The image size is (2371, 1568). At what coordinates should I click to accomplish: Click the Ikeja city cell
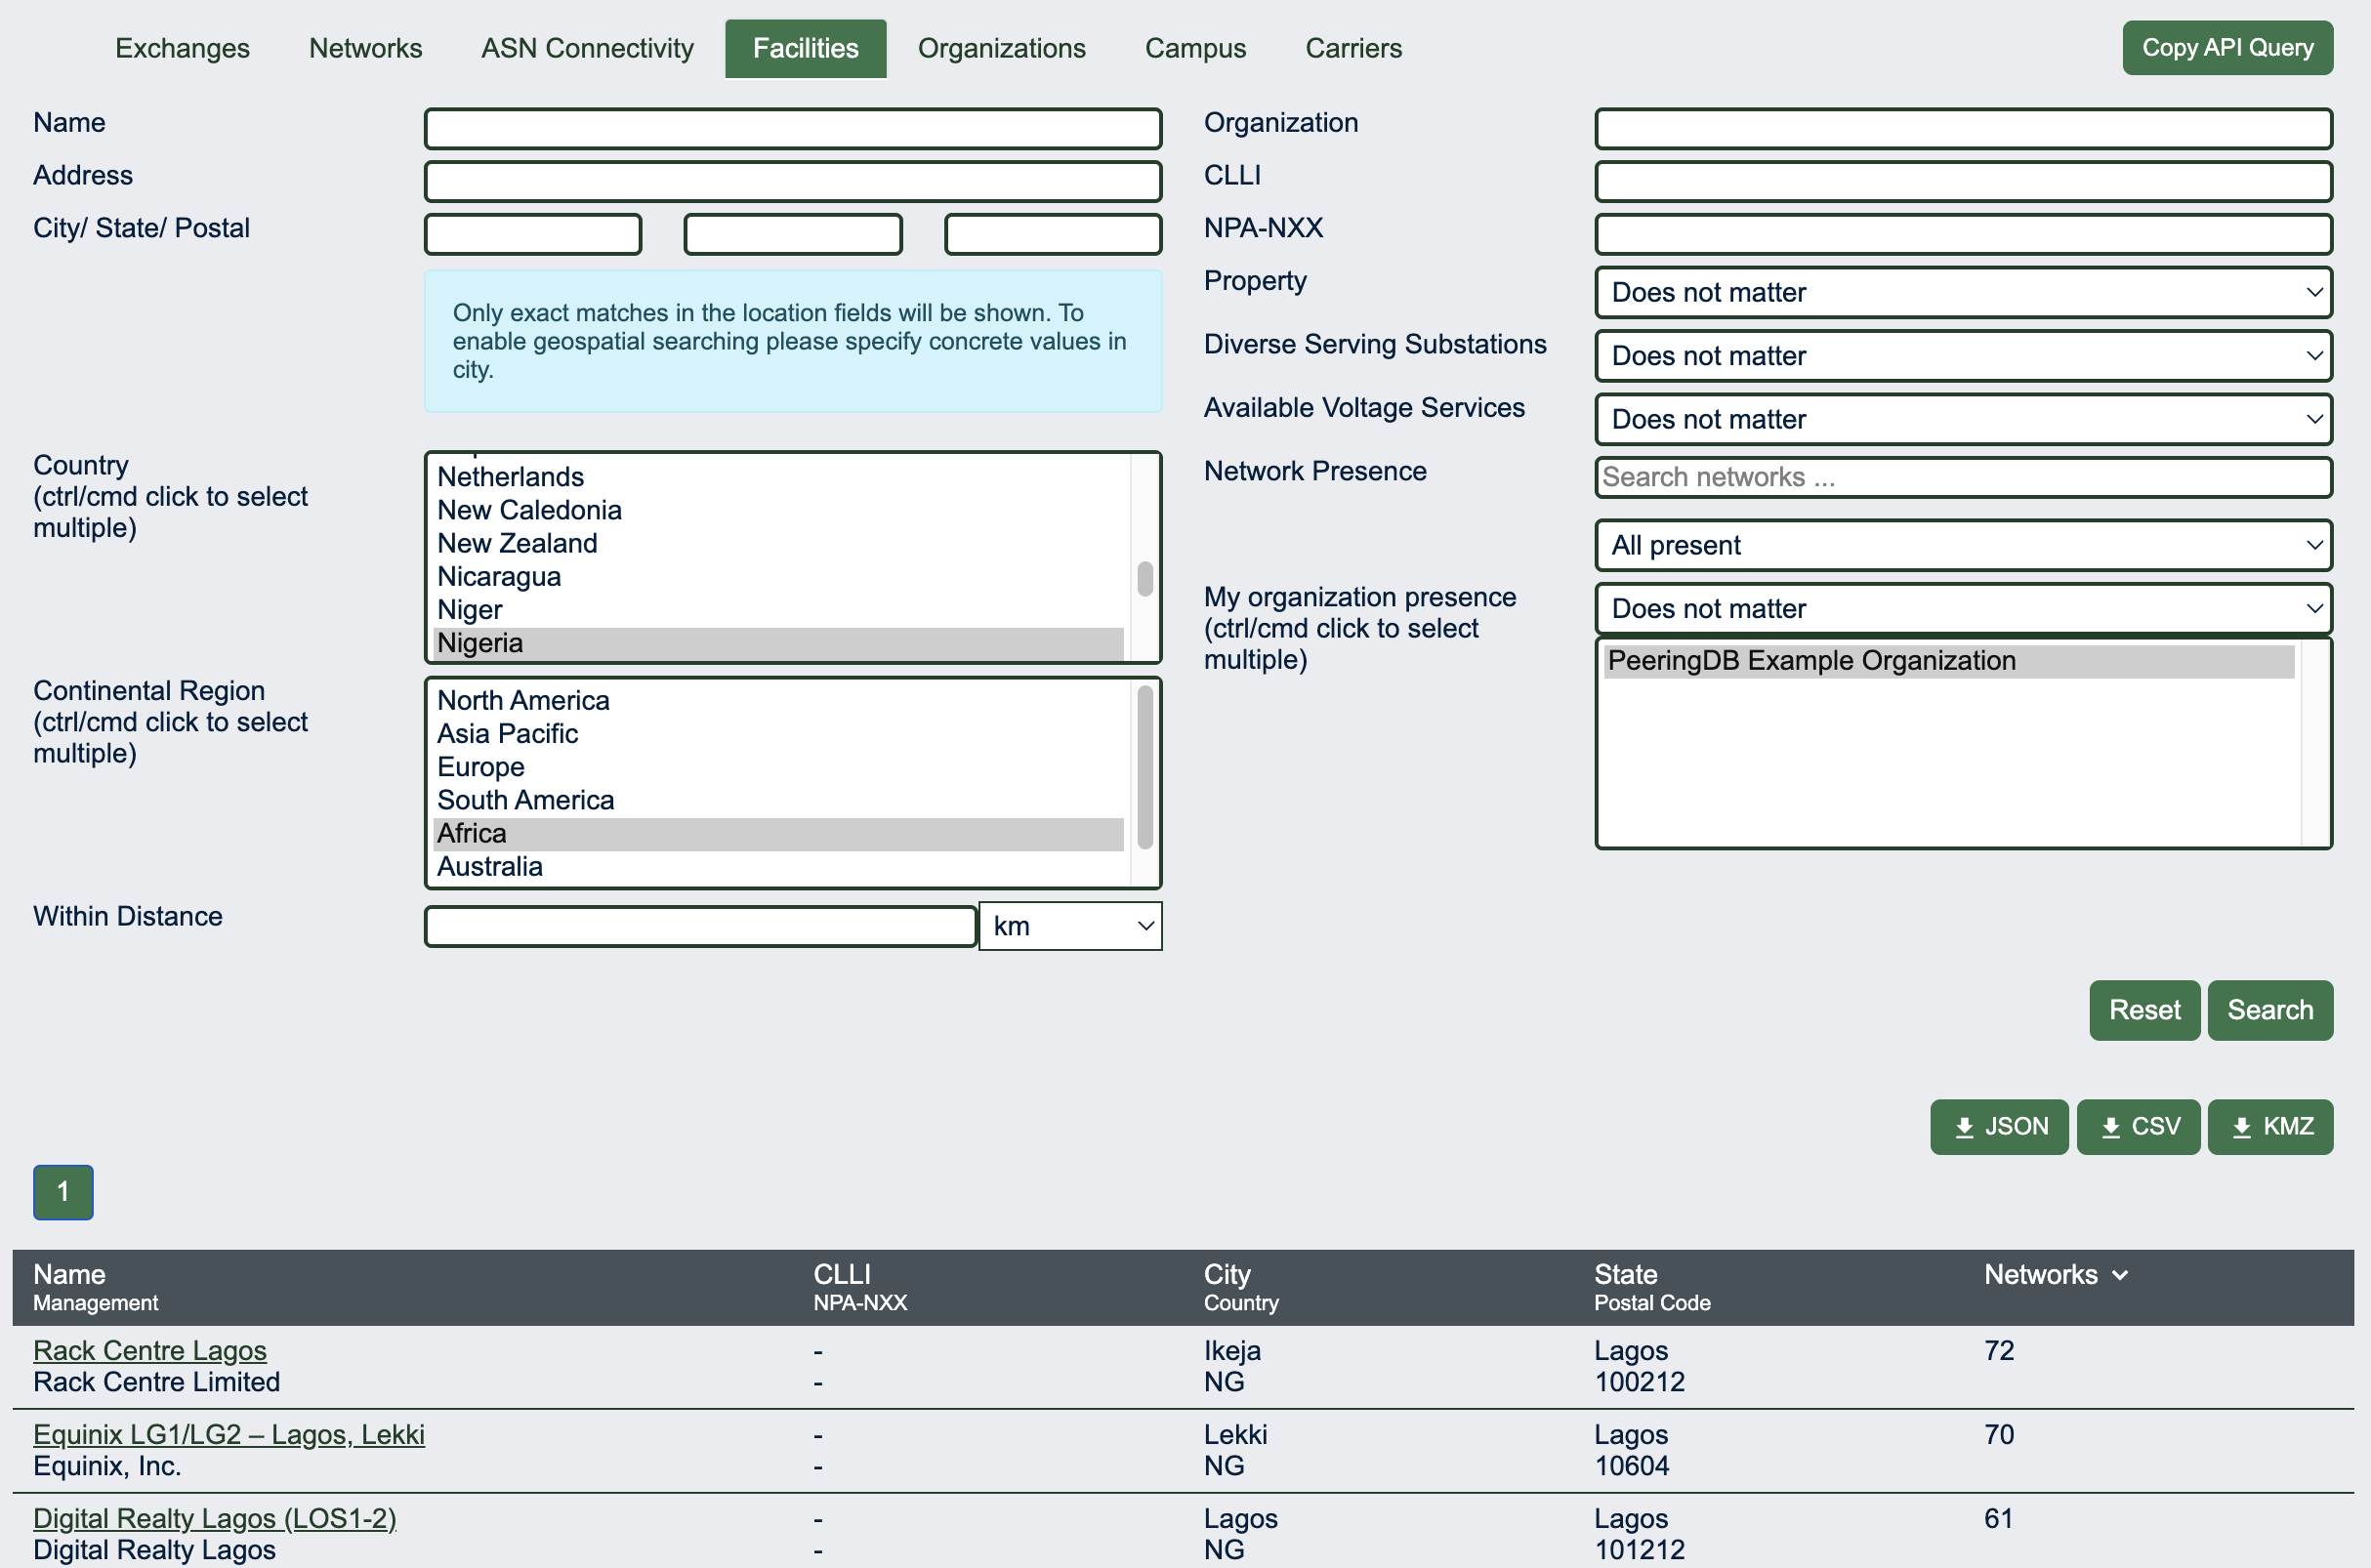click(x=1231, y=1350)
